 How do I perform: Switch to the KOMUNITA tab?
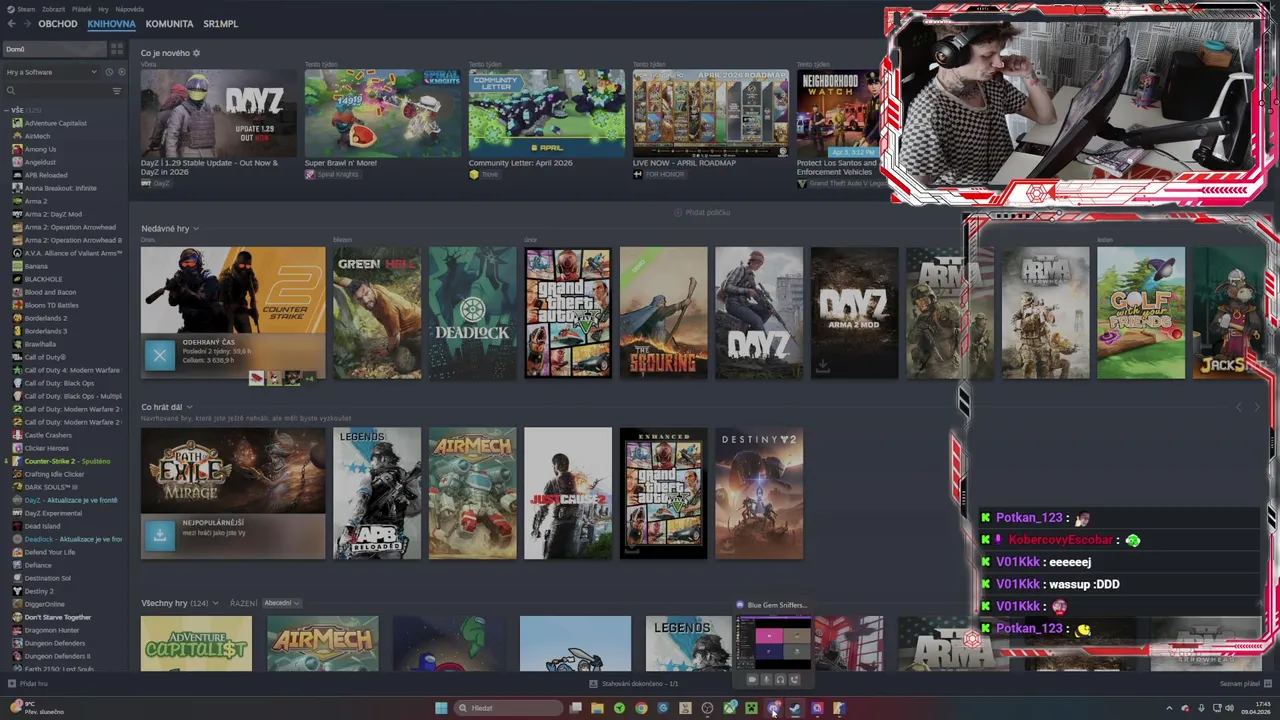click(169, 24)
